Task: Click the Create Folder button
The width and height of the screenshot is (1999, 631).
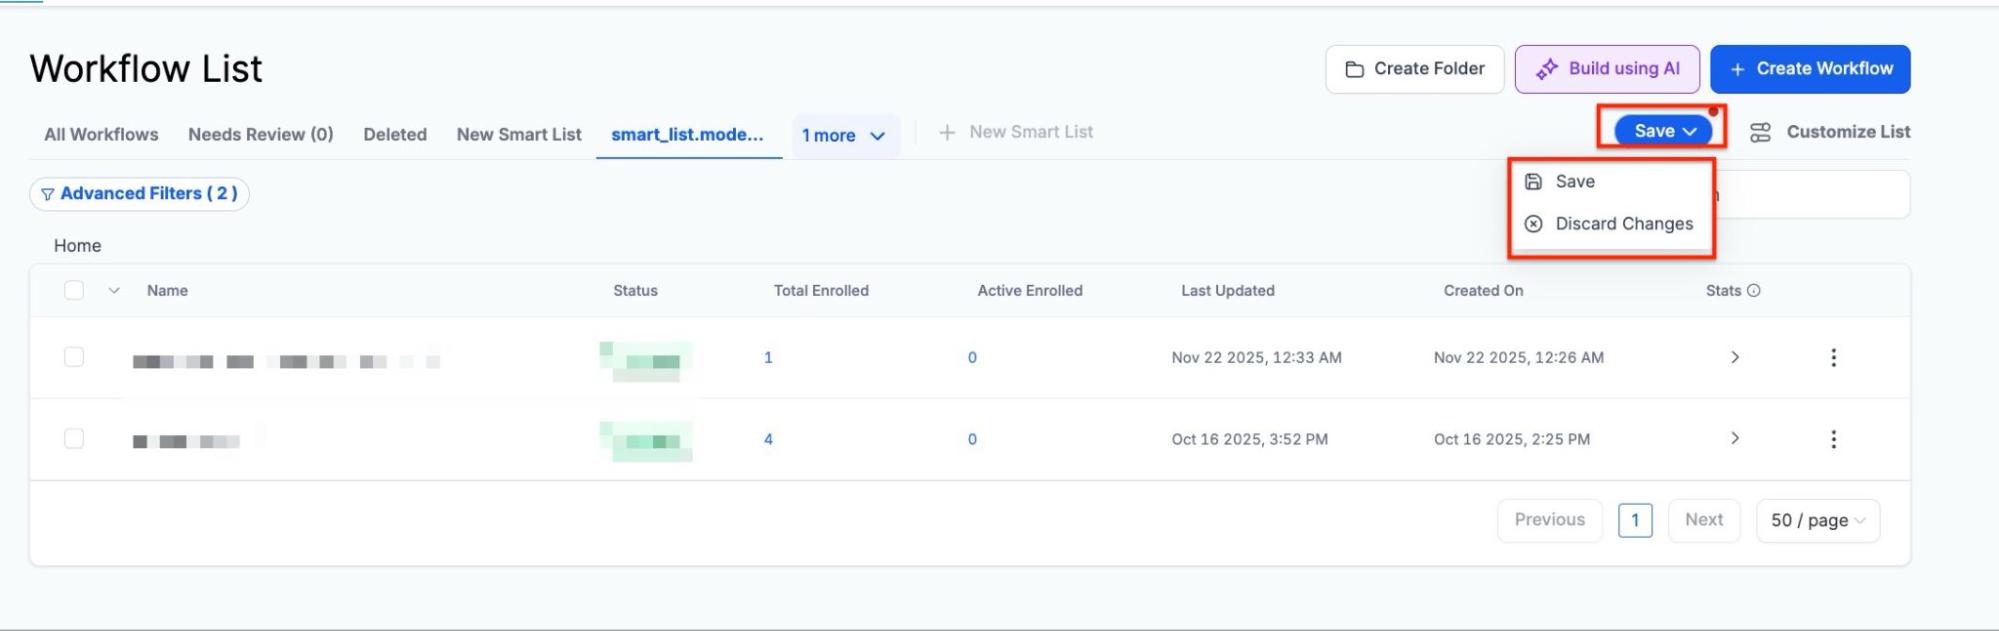Action: (x=1414, y=69)
